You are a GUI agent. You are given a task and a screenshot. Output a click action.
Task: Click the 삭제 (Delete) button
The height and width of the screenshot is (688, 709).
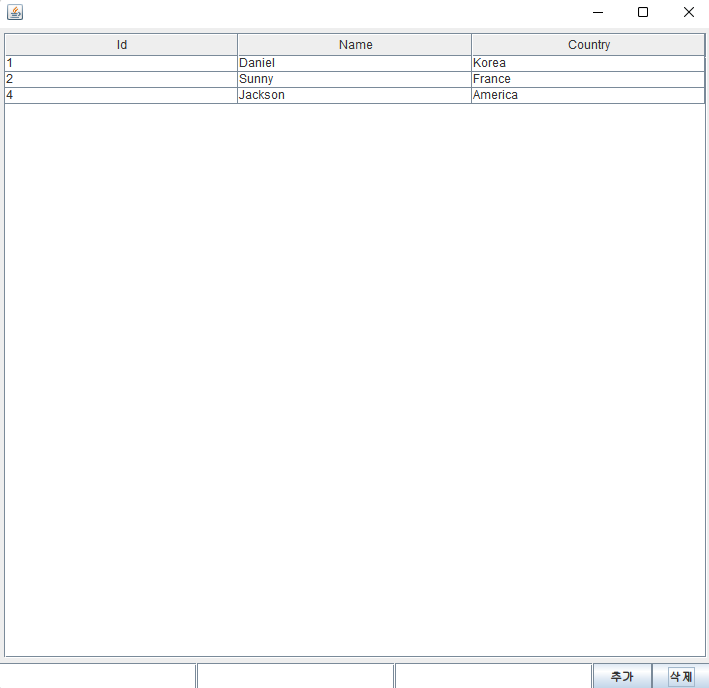tap(681, 676)
